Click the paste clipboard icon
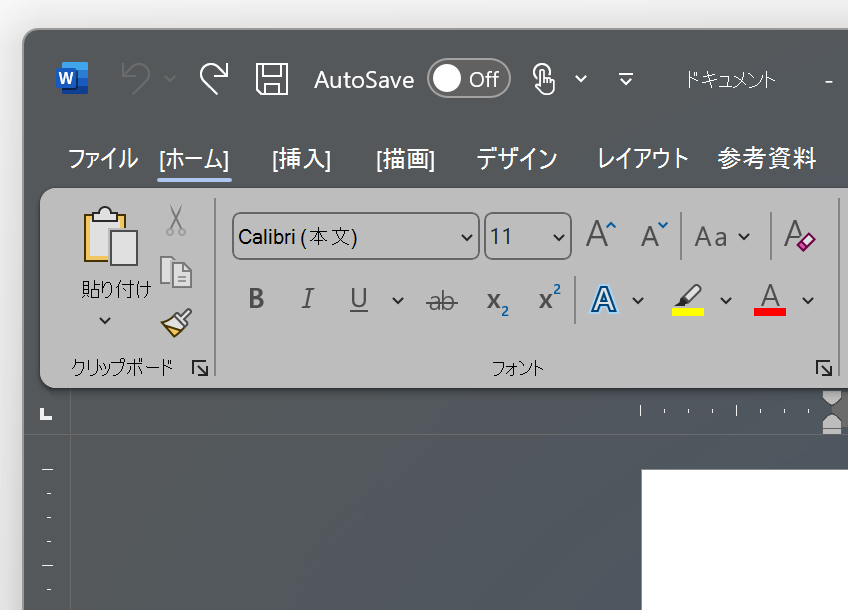This screenshot has width=848, height=610. pyautogui.click(x=110, y=236)
